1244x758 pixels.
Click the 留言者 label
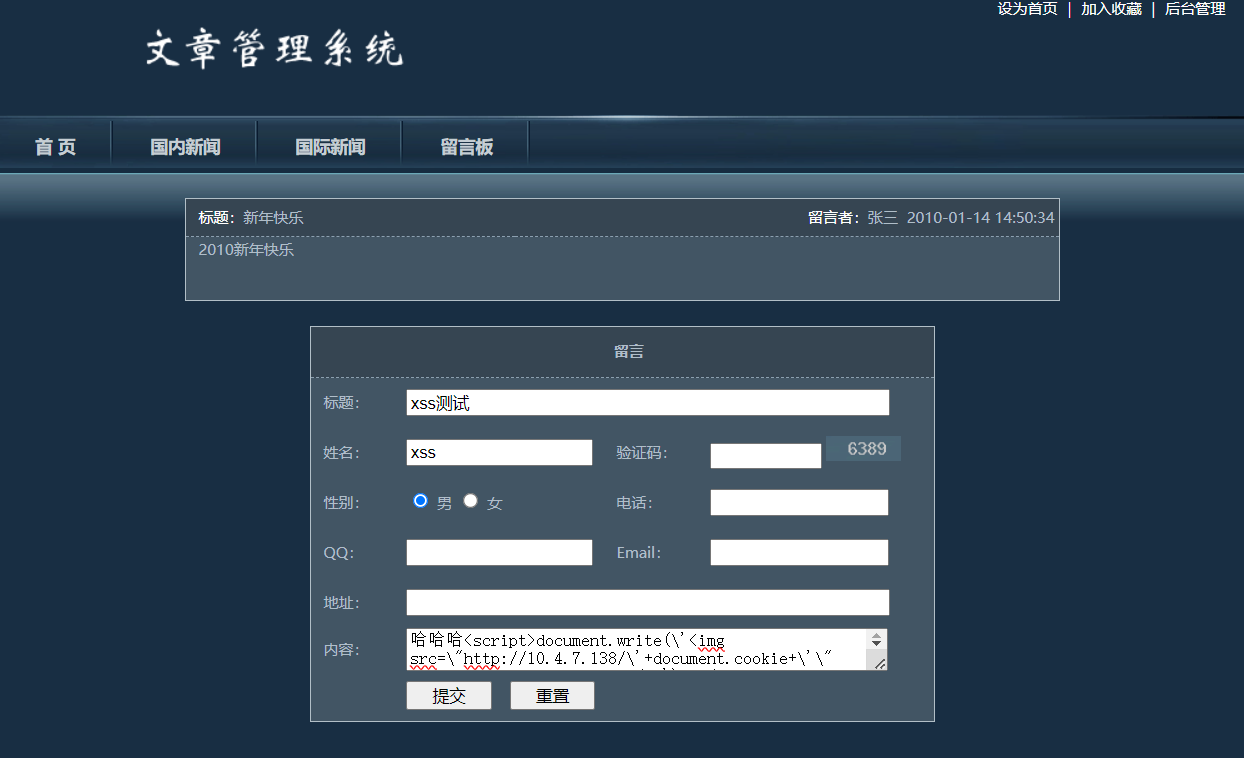(833, 217)
